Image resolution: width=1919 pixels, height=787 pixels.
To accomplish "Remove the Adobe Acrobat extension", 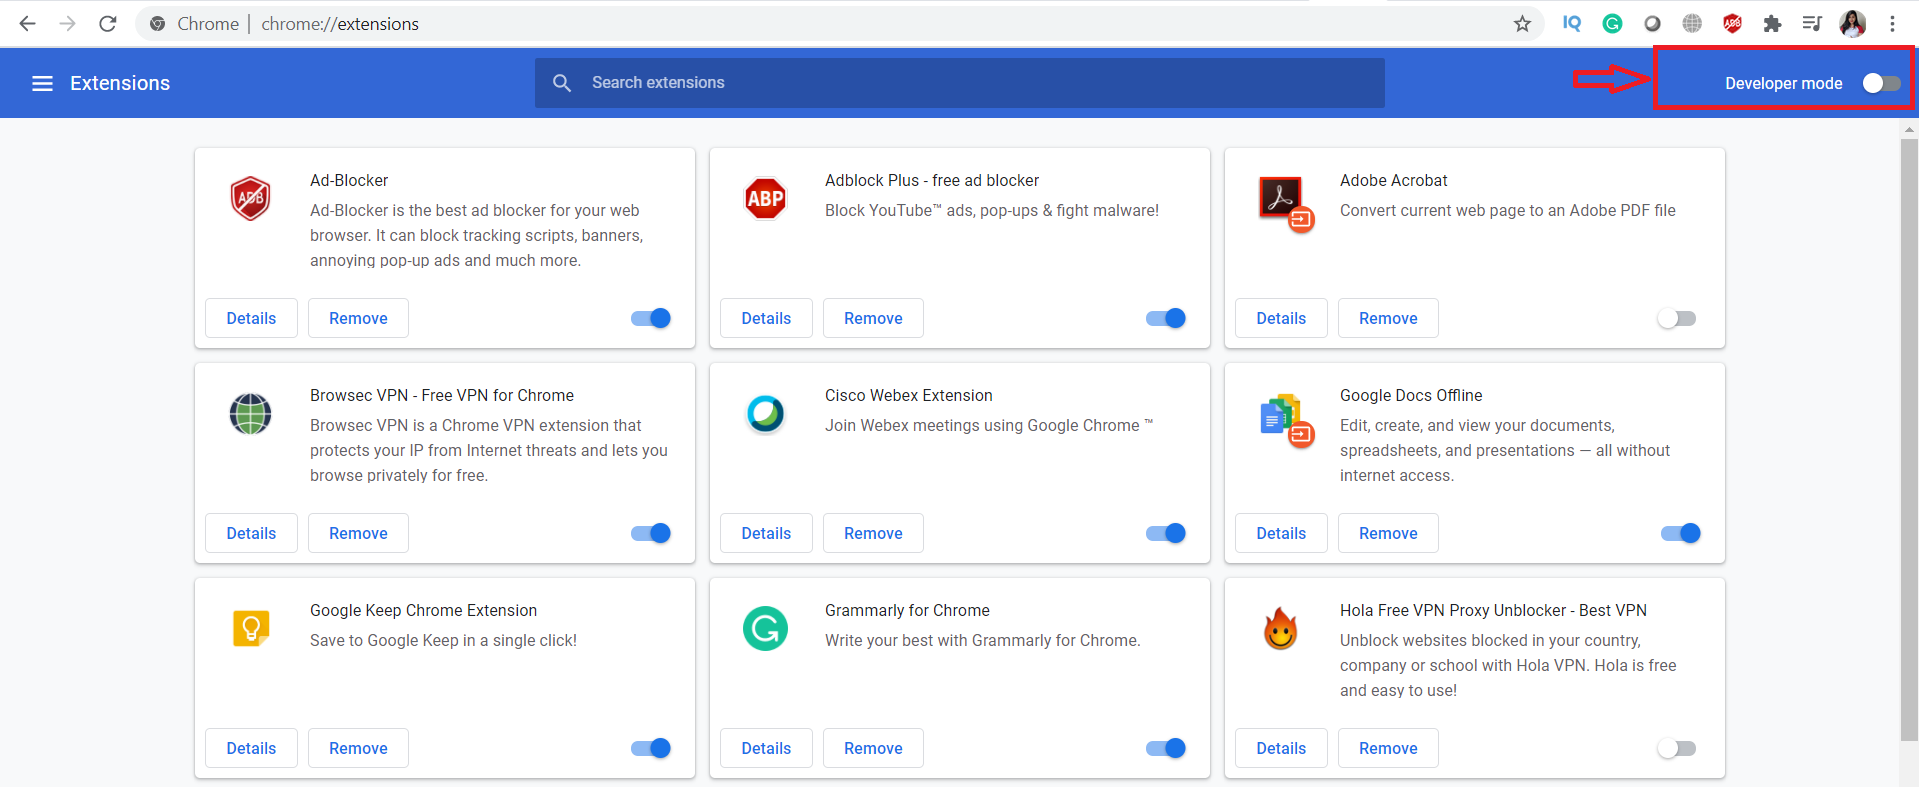I will (x=1388, y=318).
